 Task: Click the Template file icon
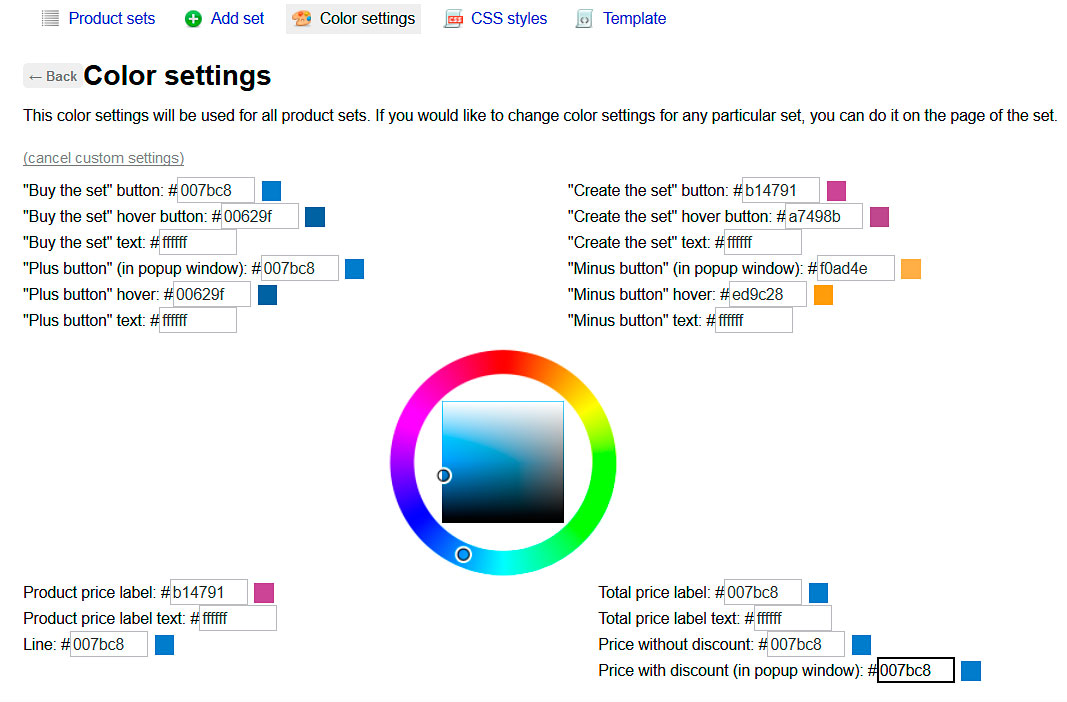[x=584, y=19]
